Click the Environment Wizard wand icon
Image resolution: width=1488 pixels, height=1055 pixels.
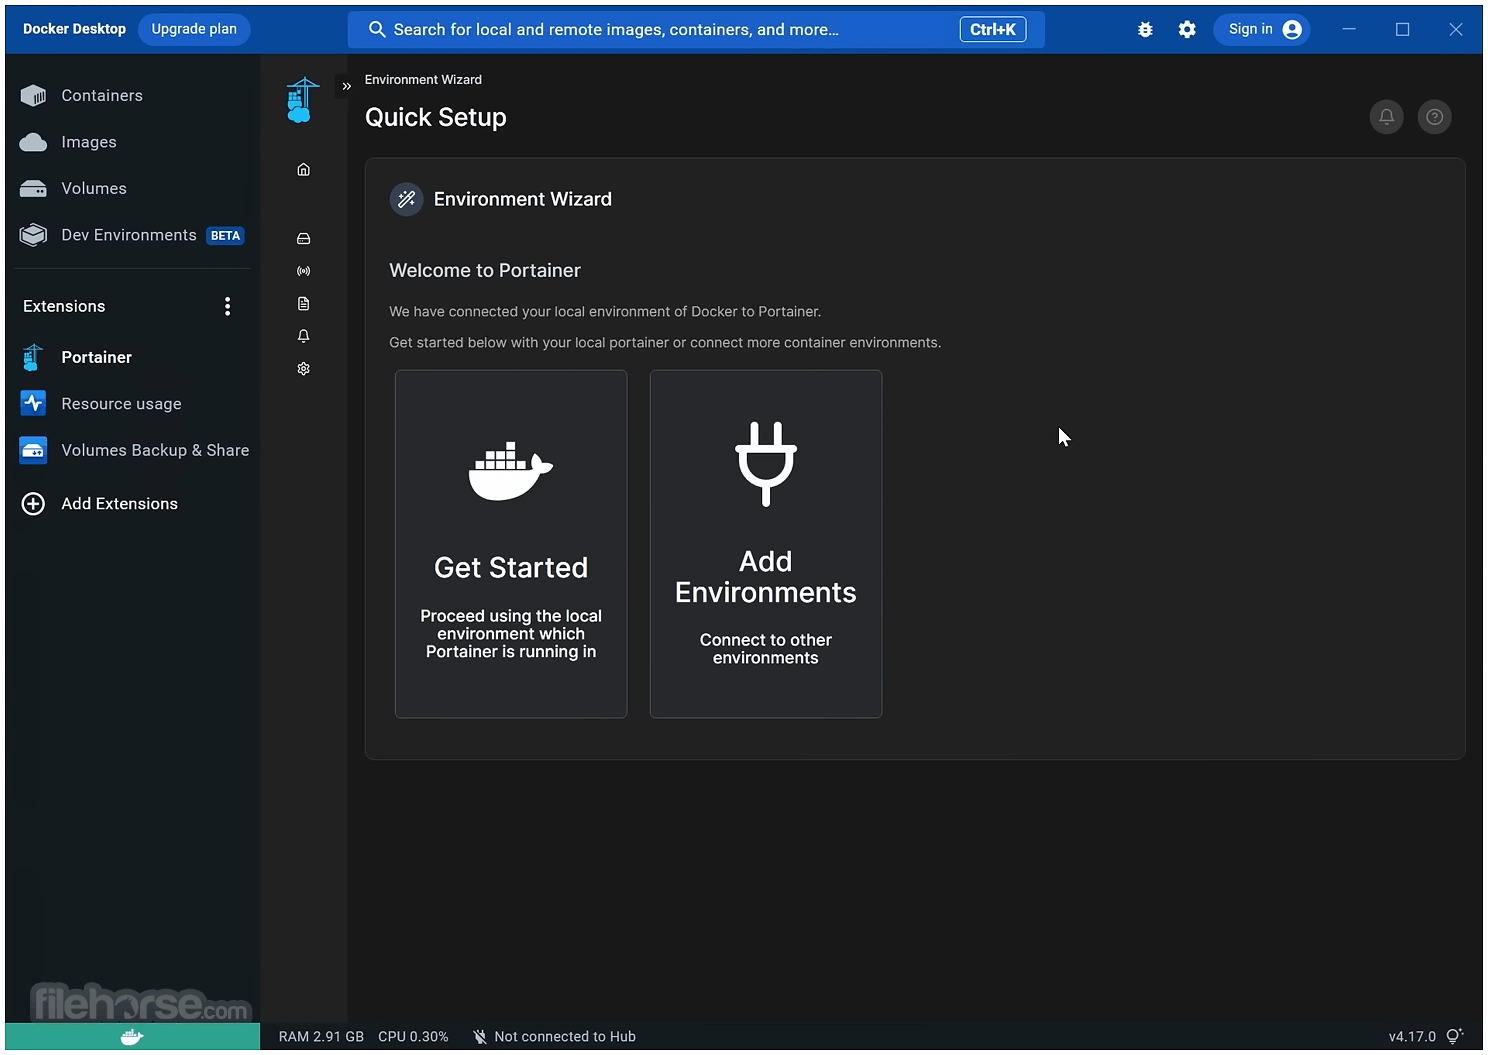(406, 199)
